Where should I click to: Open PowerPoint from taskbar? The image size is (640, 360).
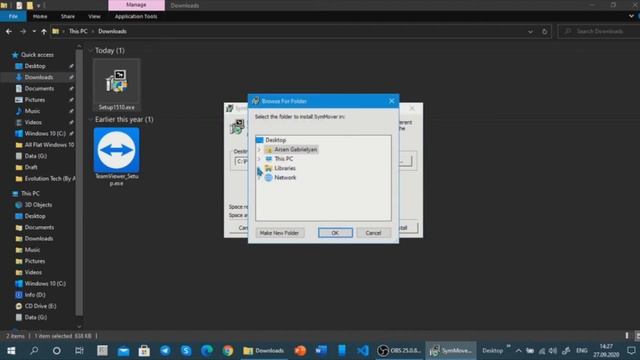(x=300, y=351)
